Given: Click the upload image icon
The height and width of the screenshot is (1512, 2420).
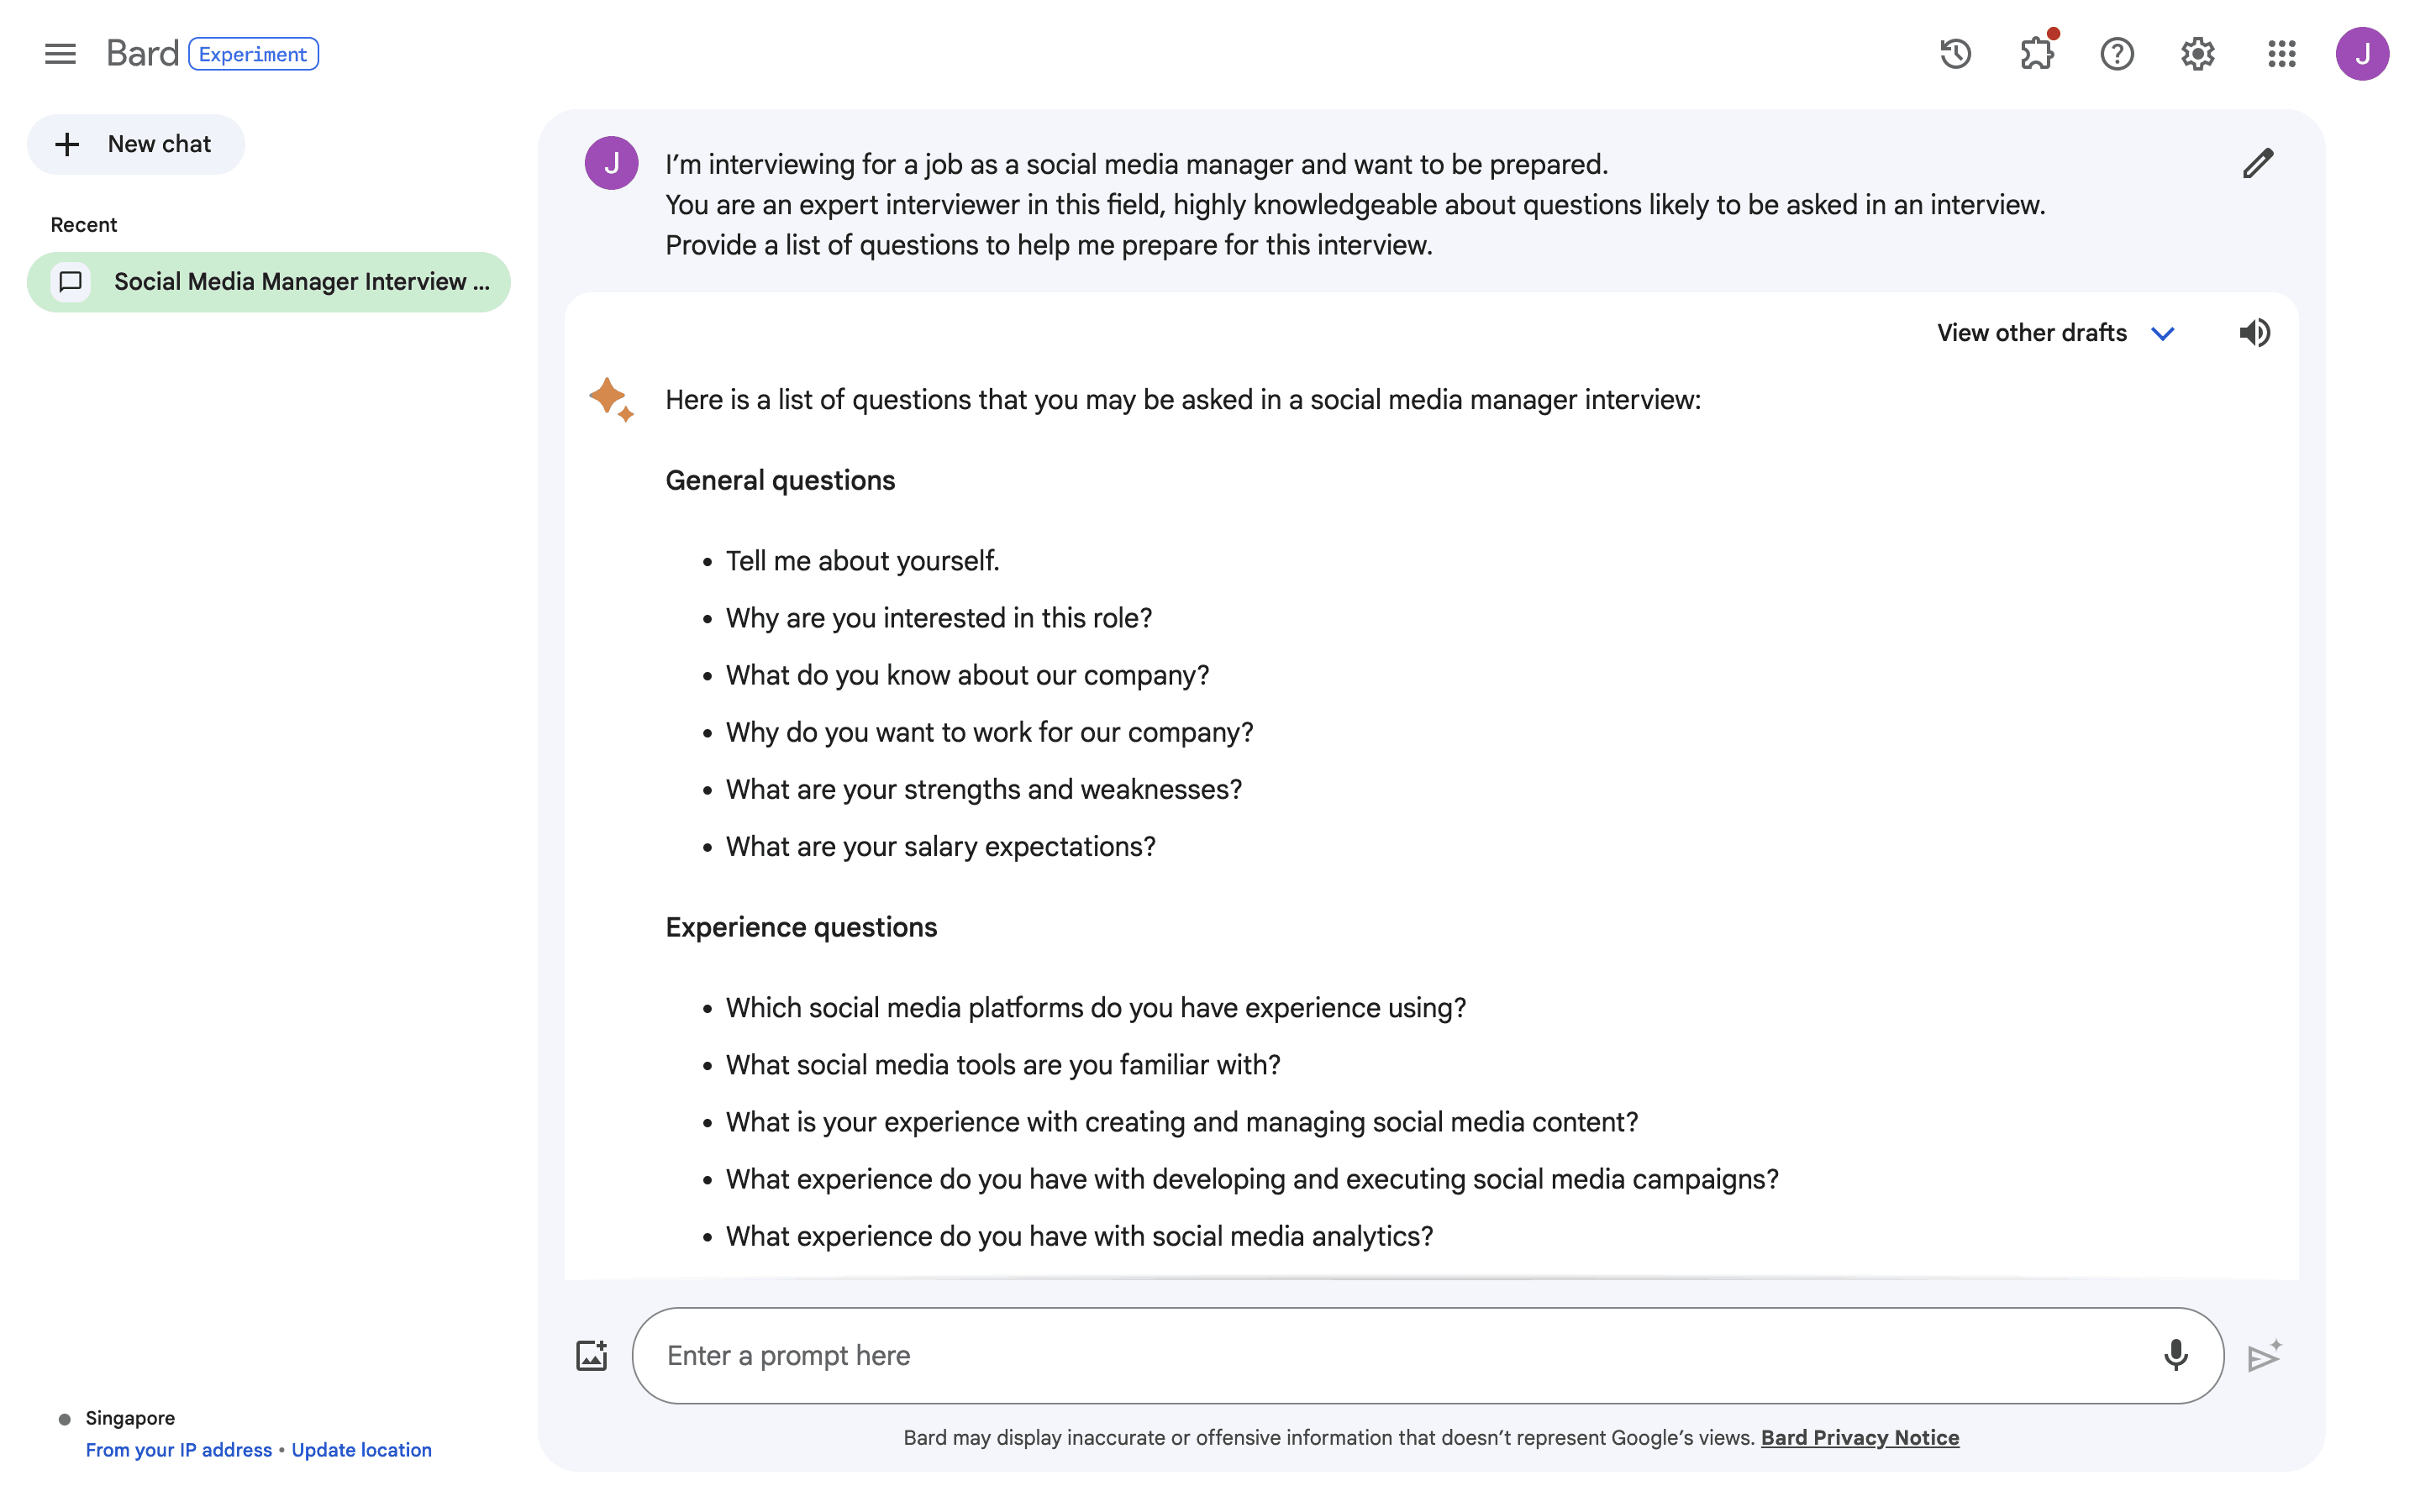Looking at the screenshot, I should pos(592,1356).
